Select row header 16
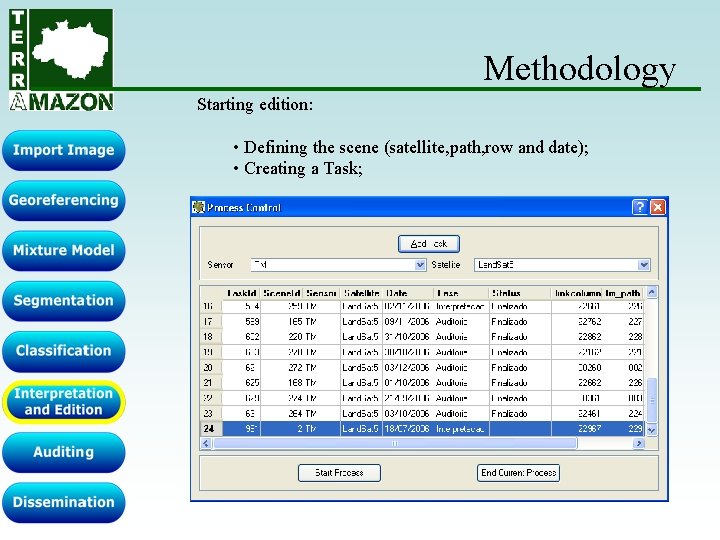720x540 pixels. (x=211, y=306)
